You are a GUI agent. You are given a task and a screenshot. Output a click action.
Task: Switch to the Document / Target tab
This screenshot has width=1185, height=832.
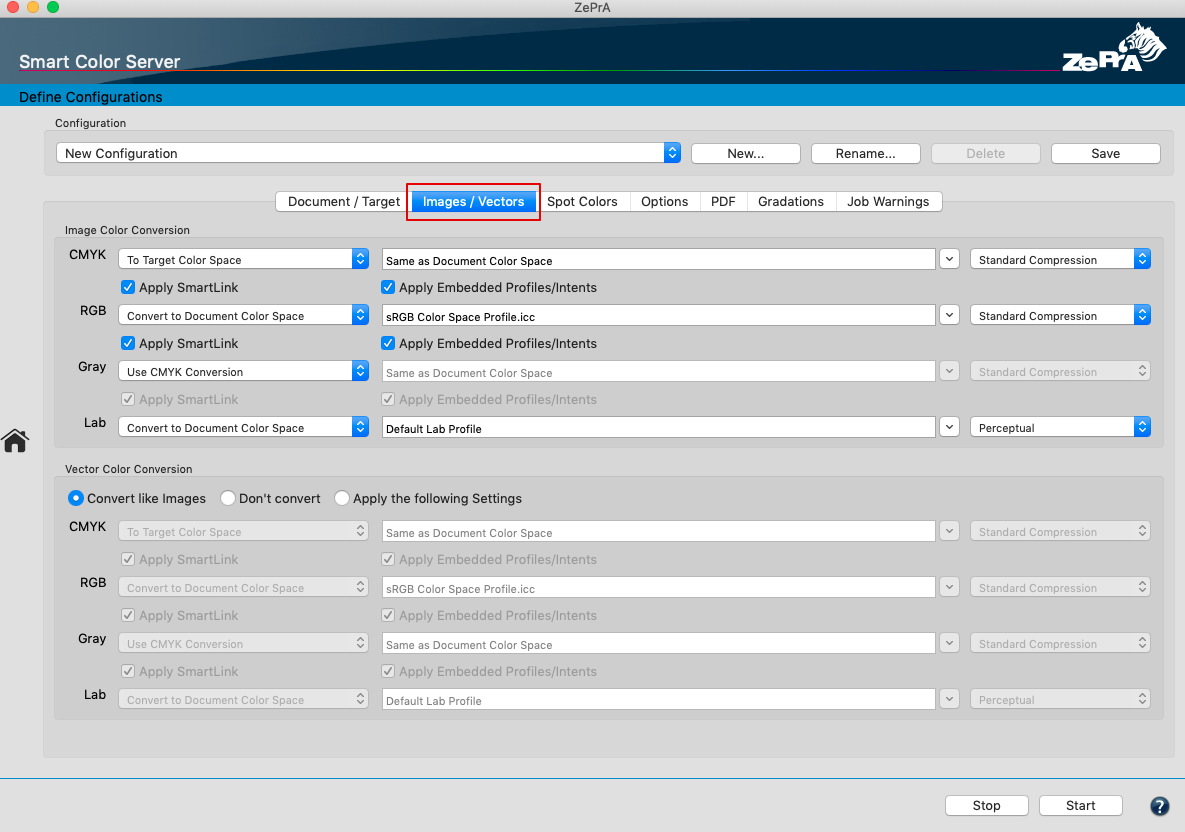tap(341, 201)
